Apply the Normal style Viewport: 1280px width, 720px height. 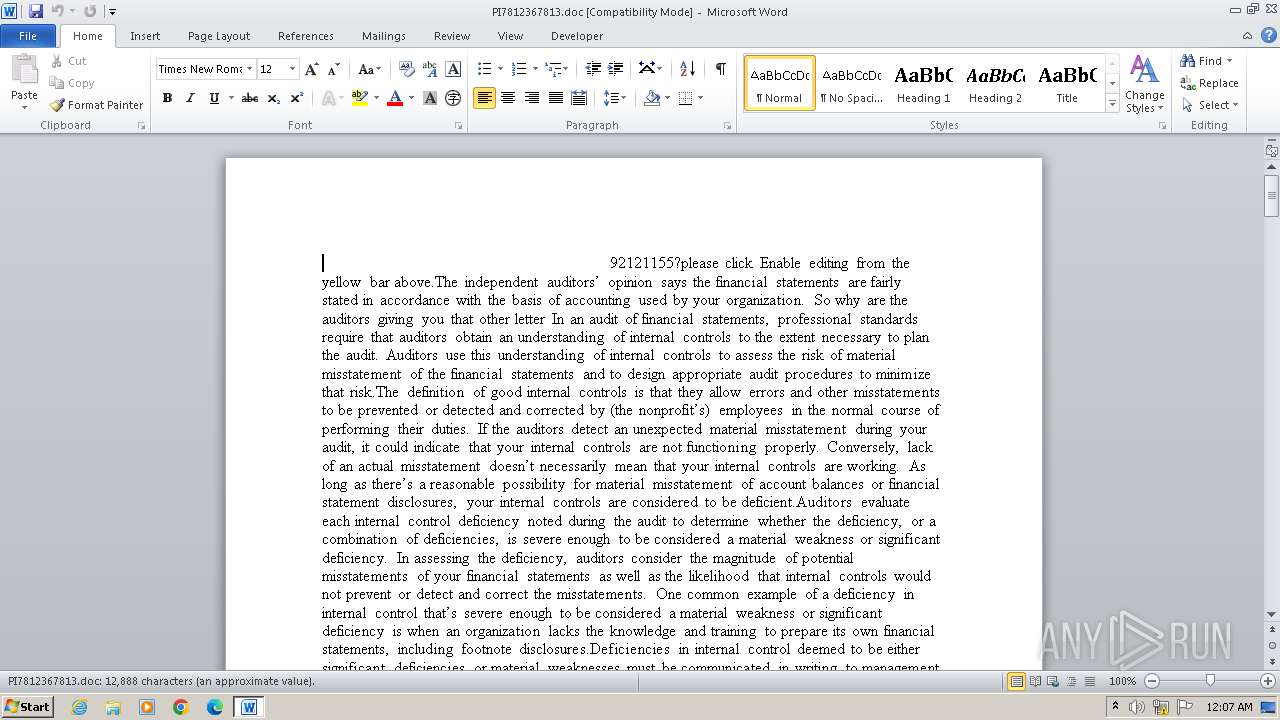pyautogui.click(x=780, y=83)
